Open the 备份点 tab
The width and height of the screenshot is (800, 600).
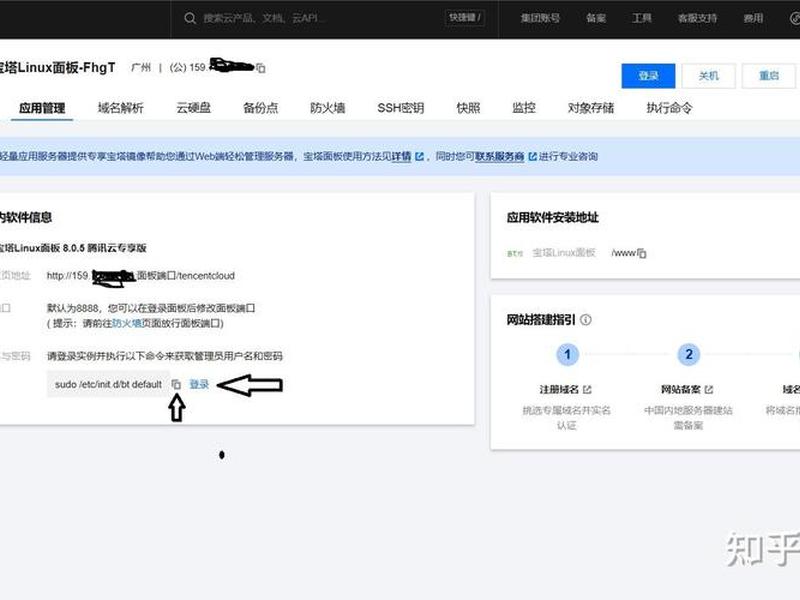[261, 108]
